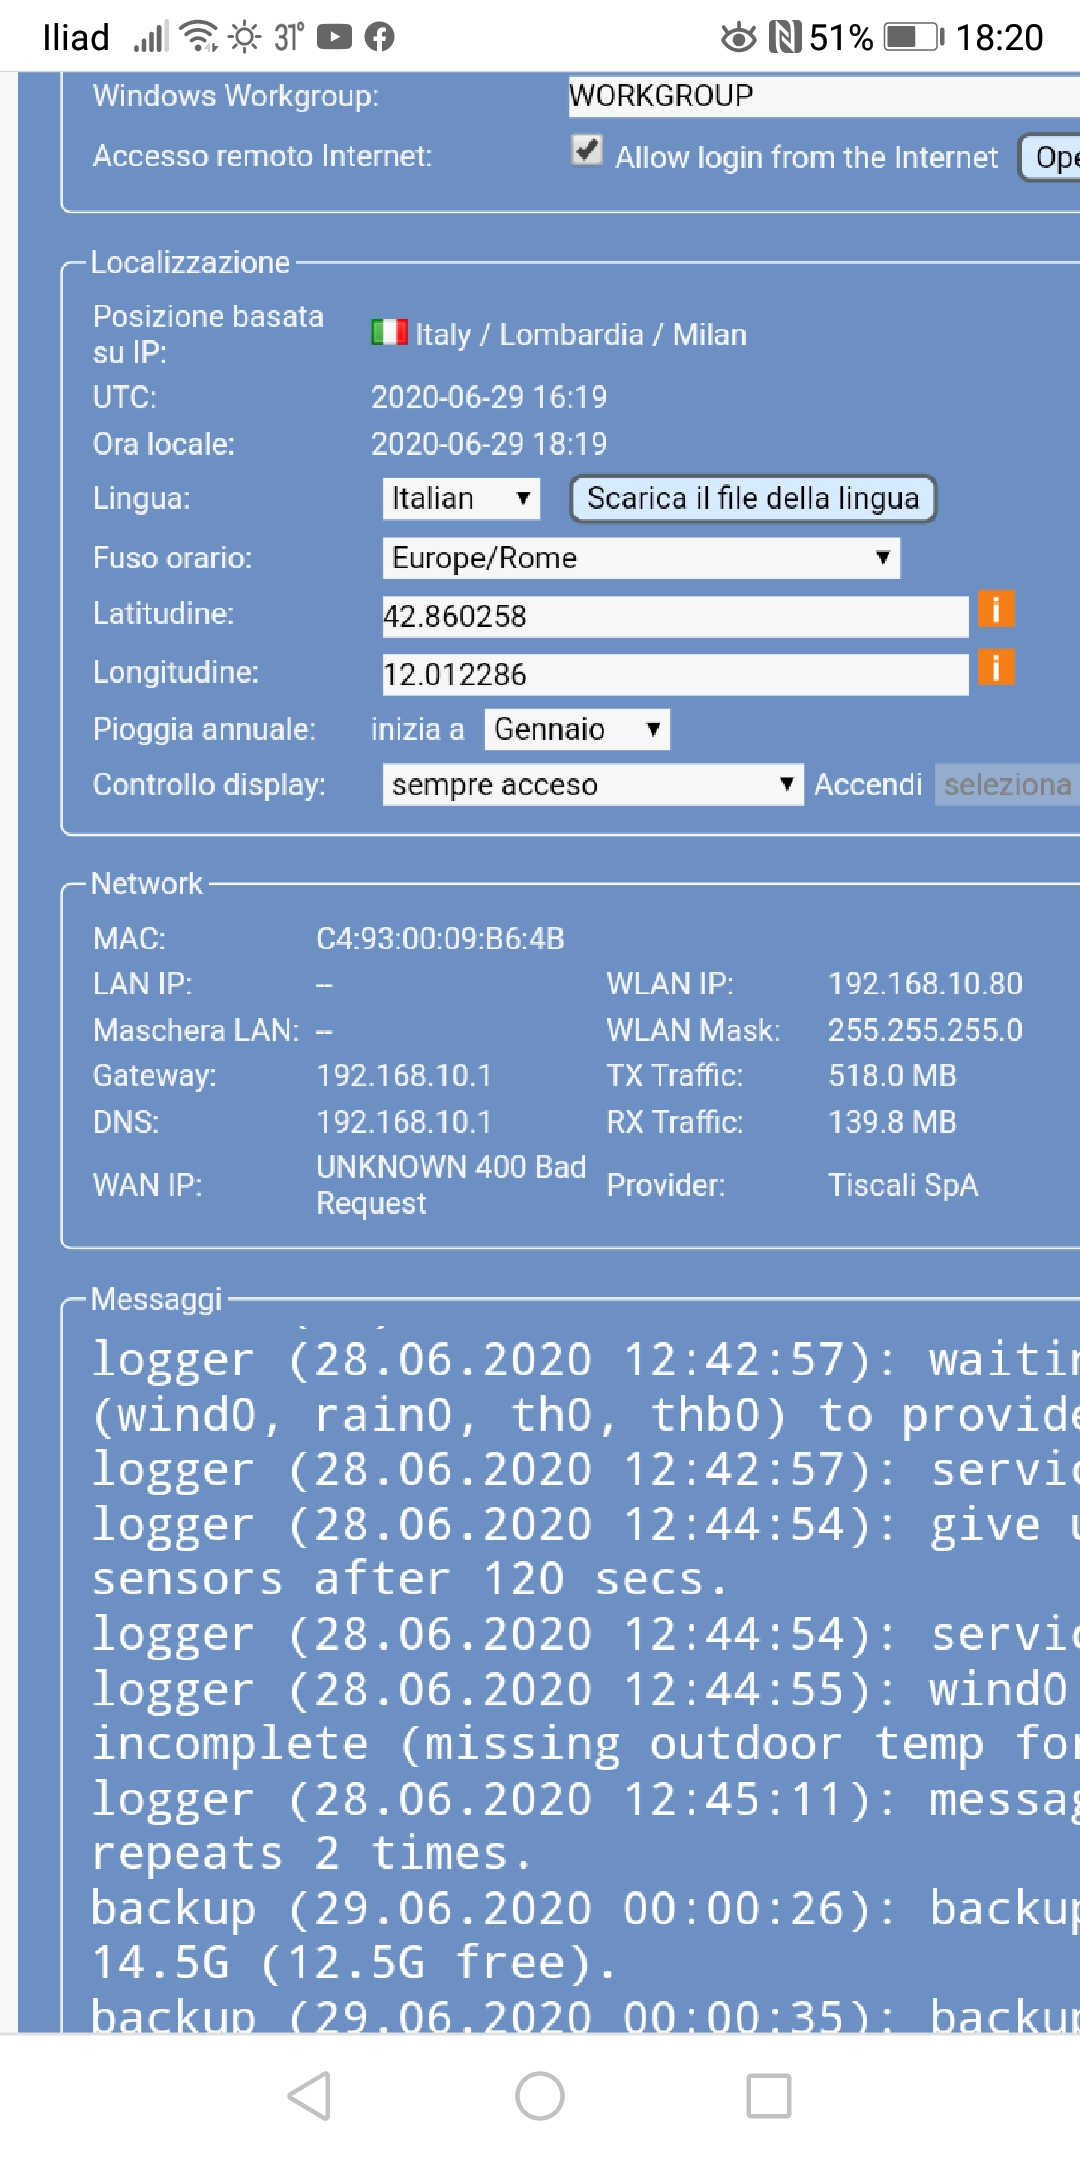Viewport: 1080px width, 2160px height.
Task: Open the Controllo display sempre acceso dropdown
Action: (593, 785)
